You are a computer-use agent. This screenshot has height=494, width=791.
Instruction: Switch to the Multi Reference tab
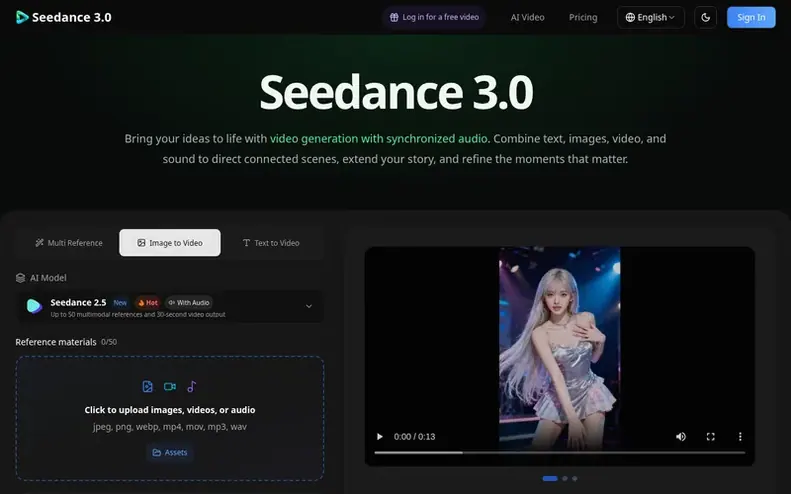click(x=69, y=243)
